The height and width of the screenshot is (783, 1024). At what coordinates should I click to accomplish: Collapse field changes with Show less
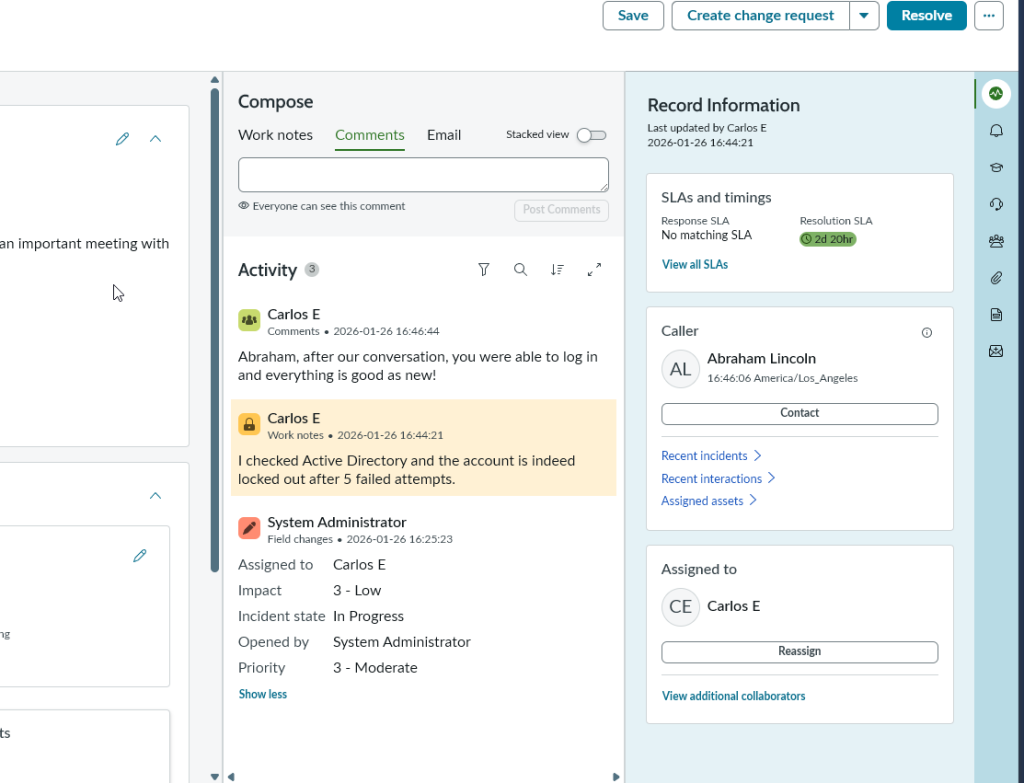tap(263, 694)
